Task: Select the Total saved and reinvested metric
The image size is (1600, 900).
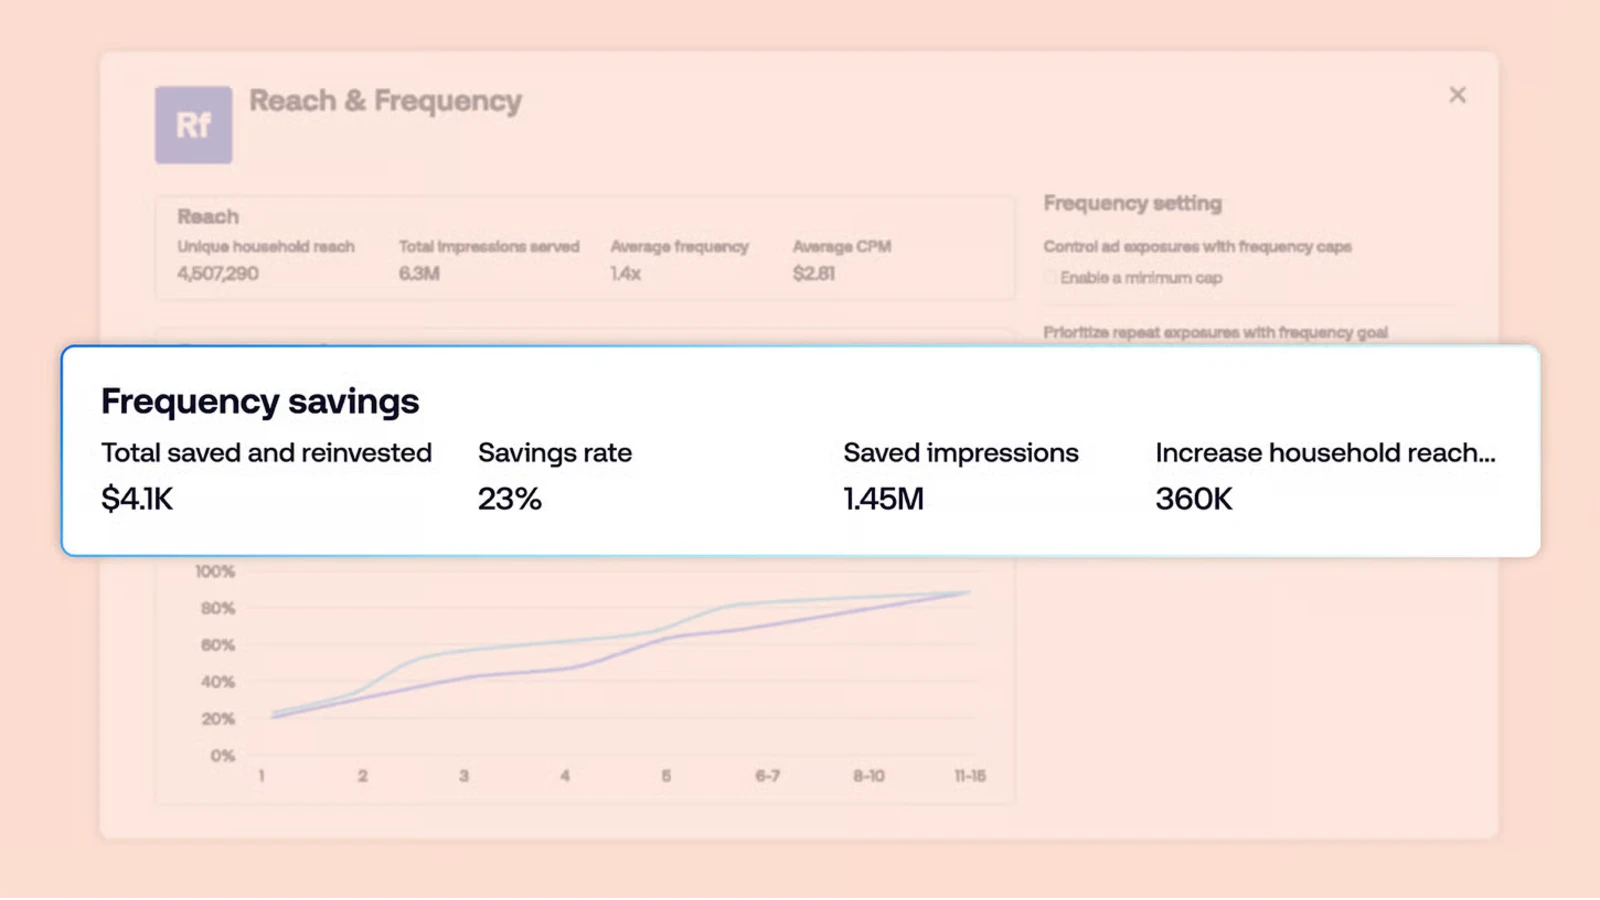Action: click(266, 453)
